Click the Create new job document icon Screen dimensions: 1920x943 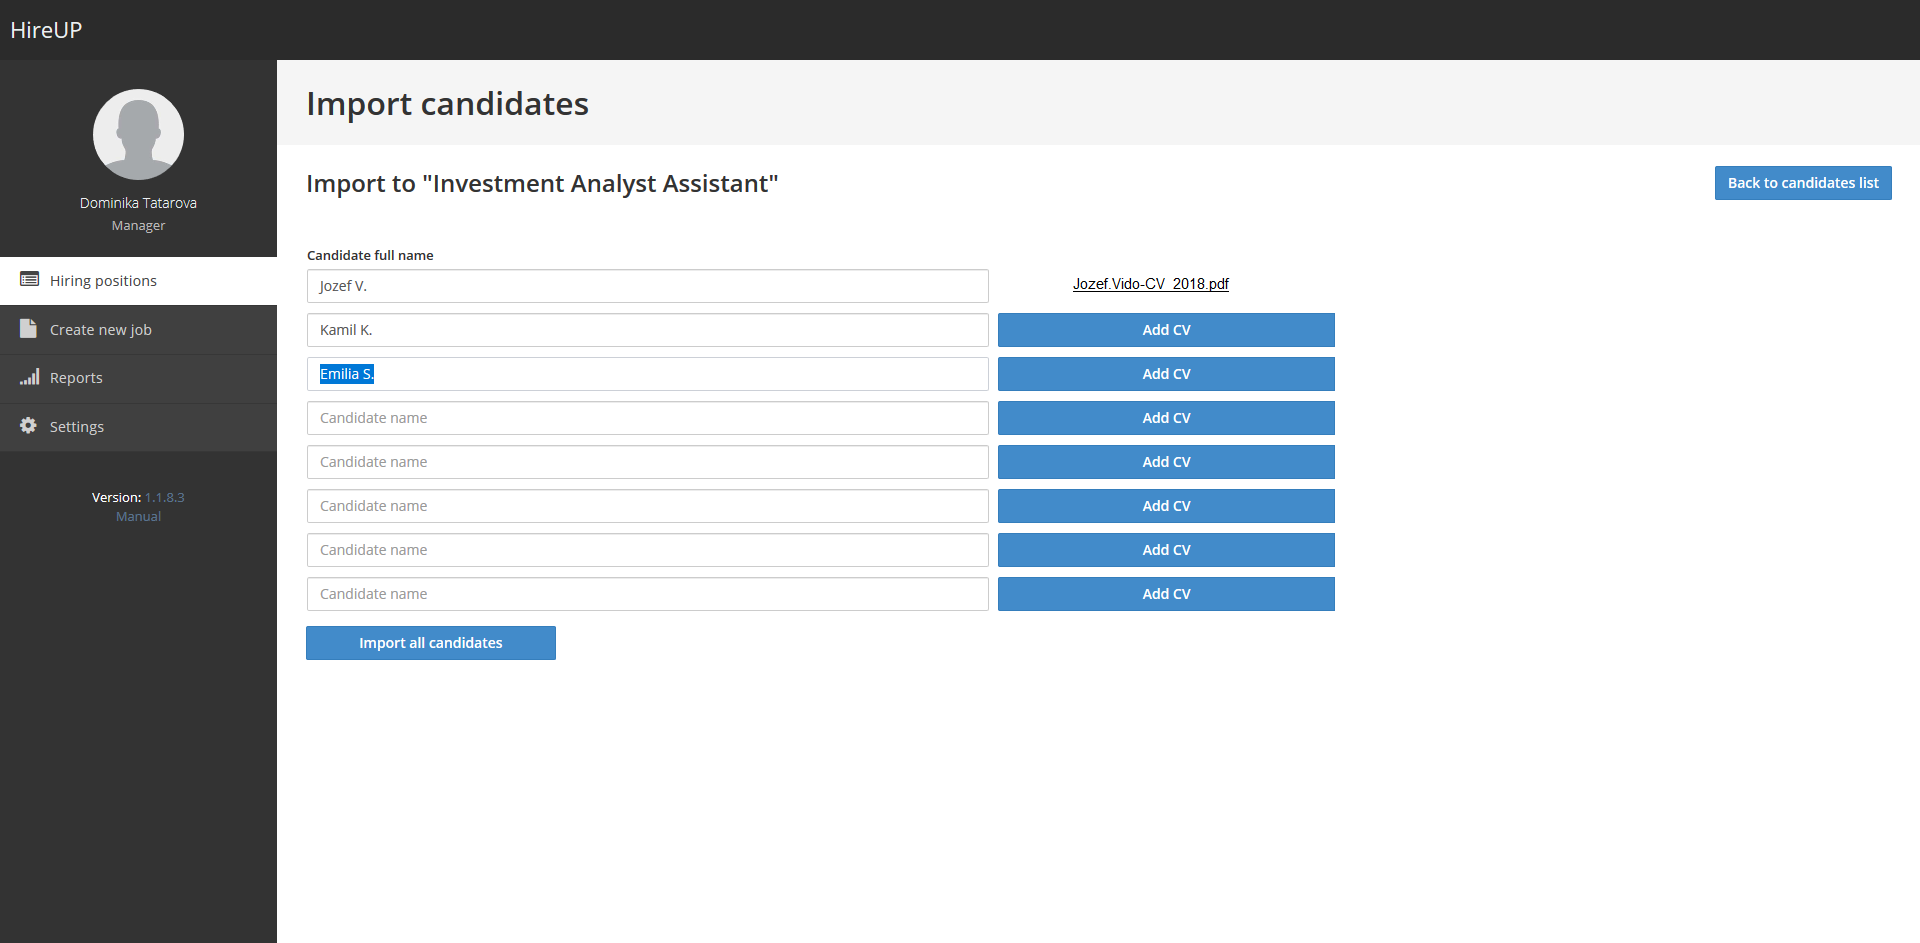tap(28, 329)
